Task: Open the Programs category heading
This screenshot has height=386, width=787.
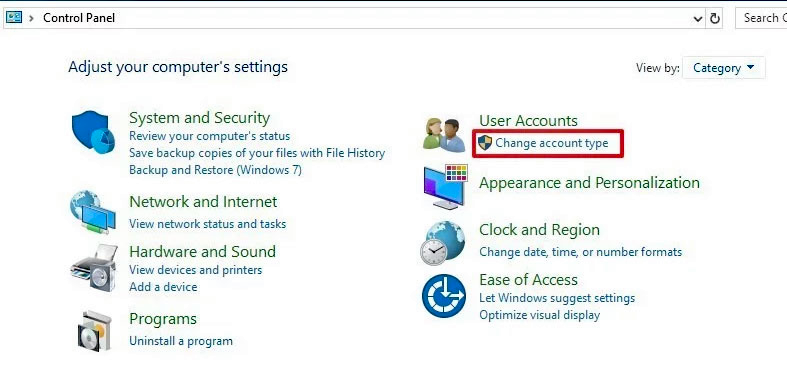Action: click(163, 319)
